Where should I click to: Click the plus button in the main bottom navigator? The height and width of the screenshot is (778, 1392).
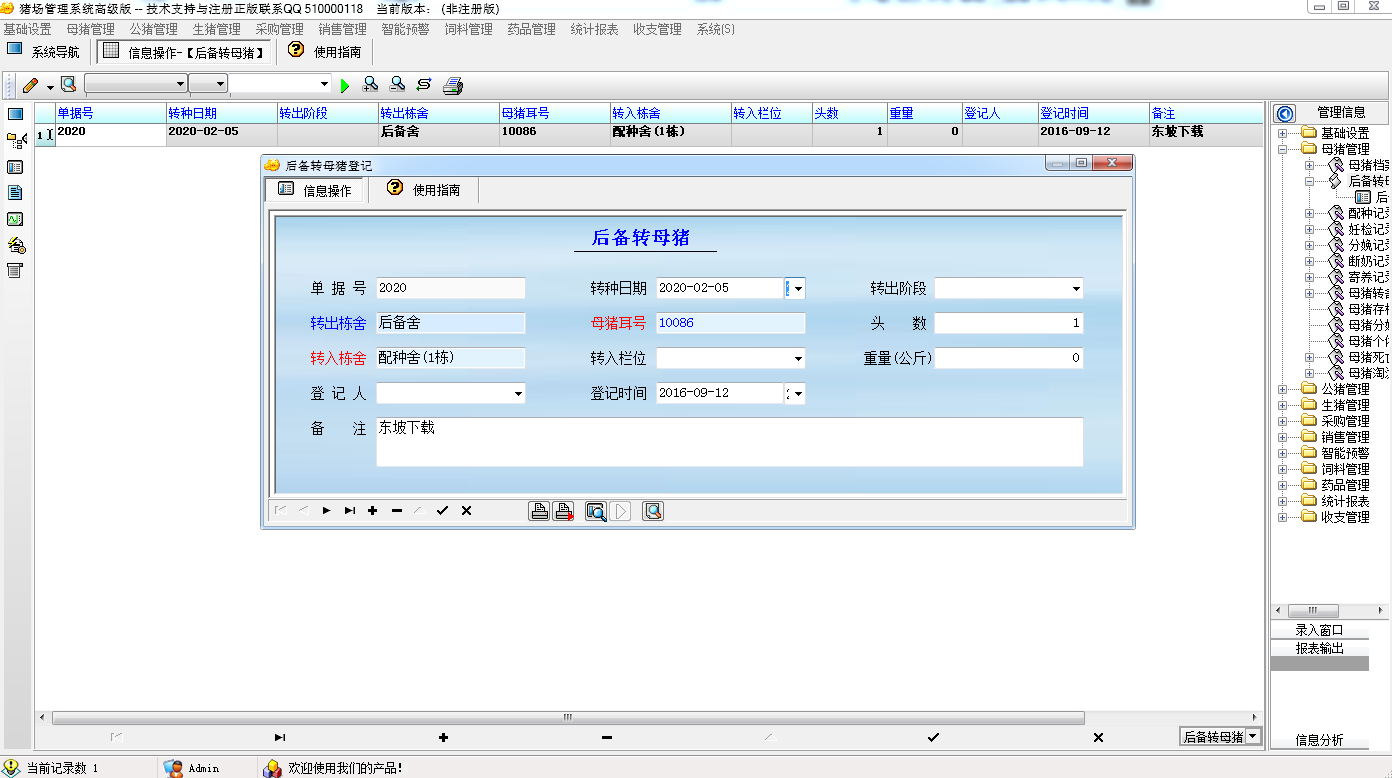(x=443, y=737)
